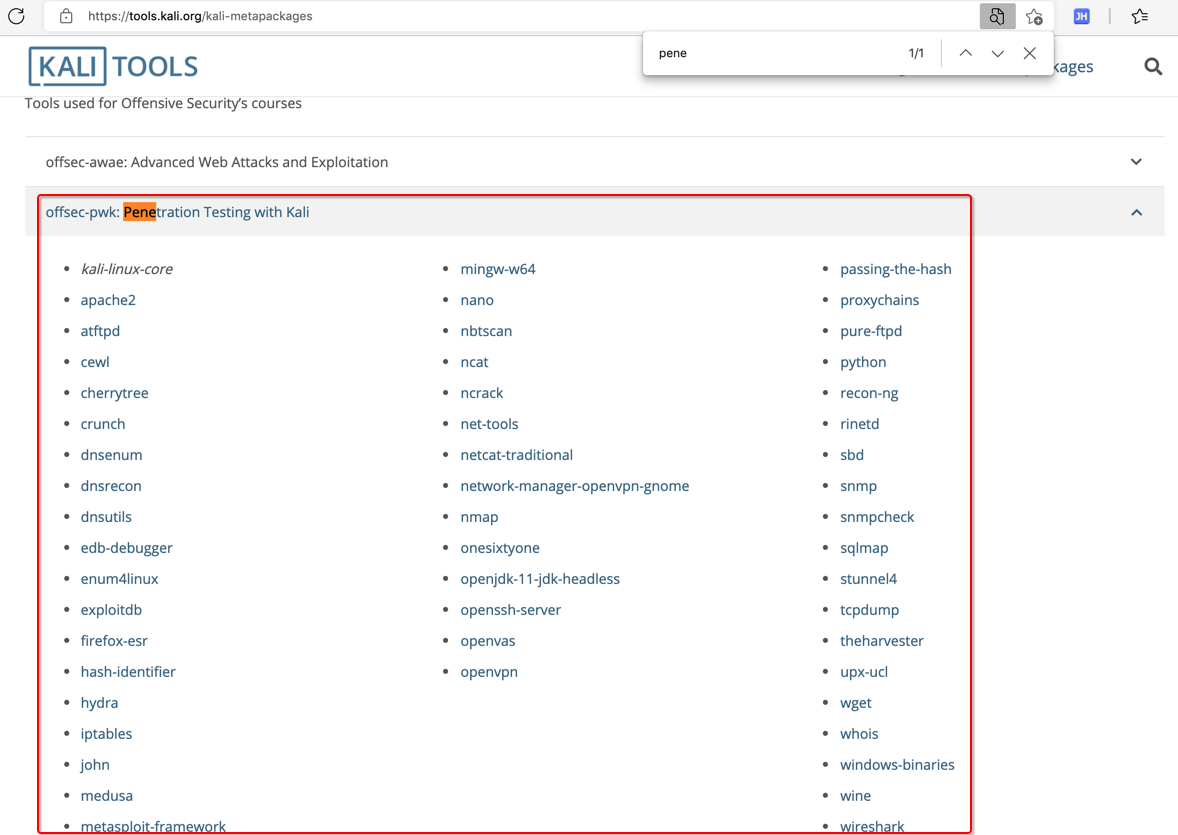This screenshot has height=835, width=1178.
Task: Open the iptables link
Action: tap(107, 734)
